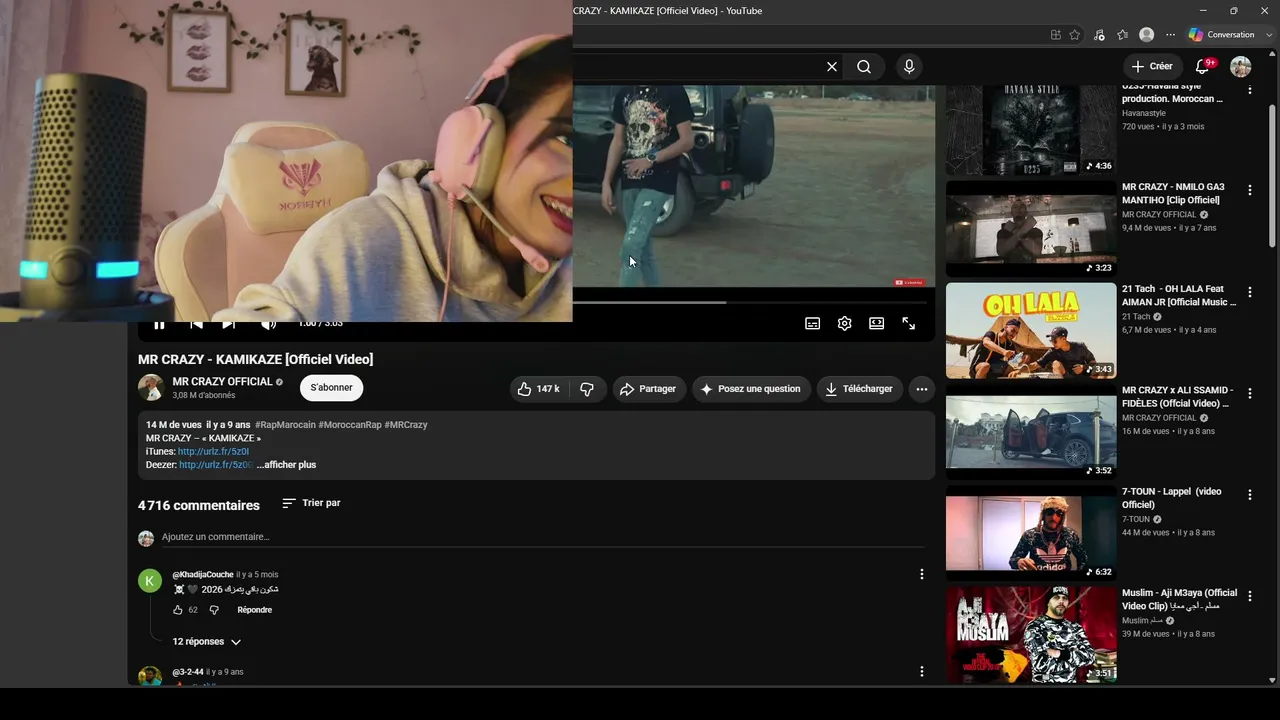
Task: Open Copilot Conversation button
Action: (1222, 35)
